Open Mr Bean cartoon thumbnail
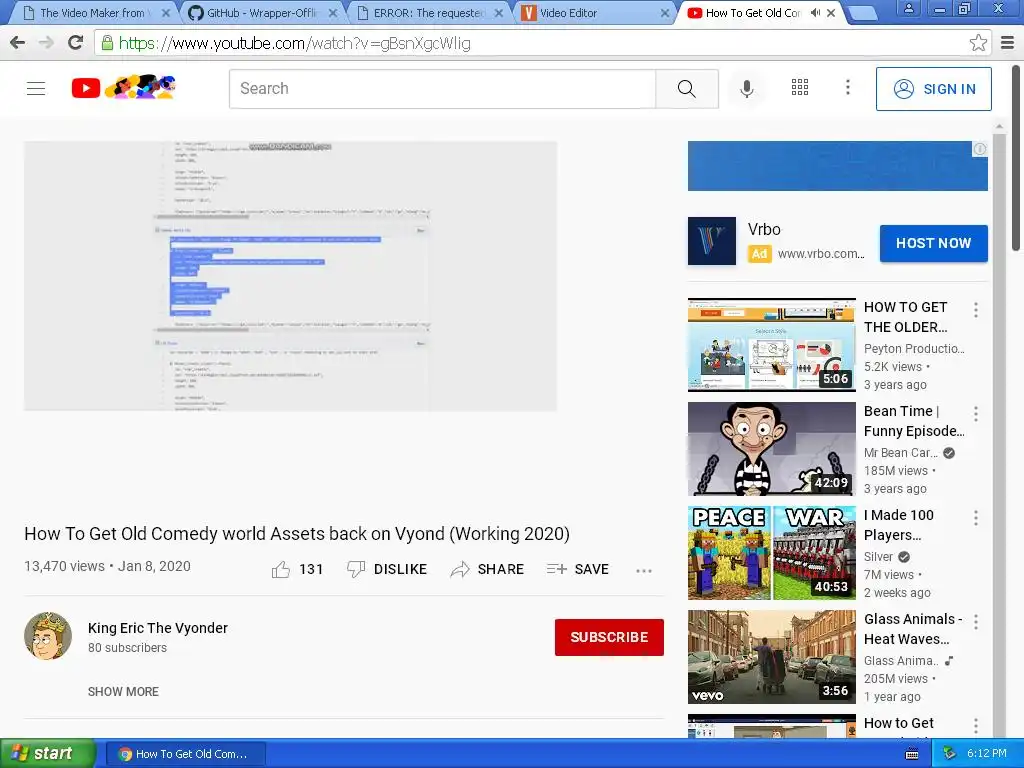This screenshot has width=1024, height=768. point(771,449)
